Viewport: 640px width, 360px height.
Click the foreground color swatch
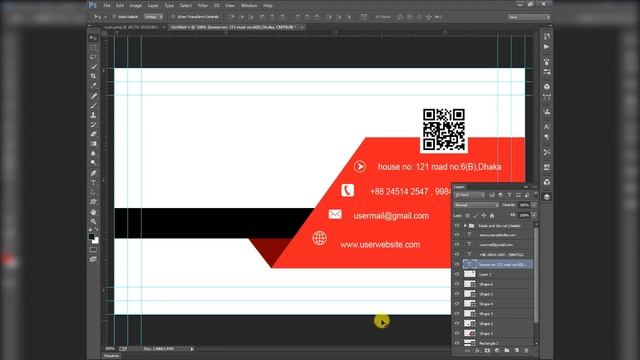point(91,237)
